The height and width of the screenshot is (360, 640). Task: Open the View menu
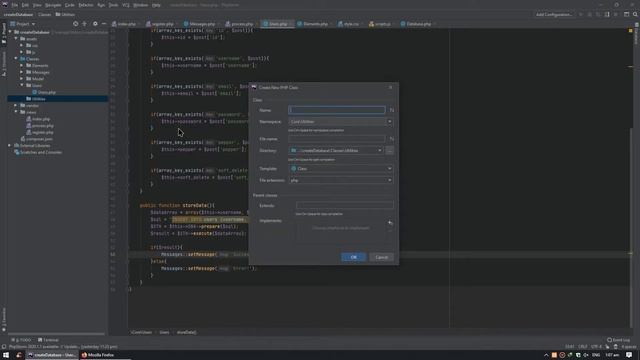click(x=37, y=5)
